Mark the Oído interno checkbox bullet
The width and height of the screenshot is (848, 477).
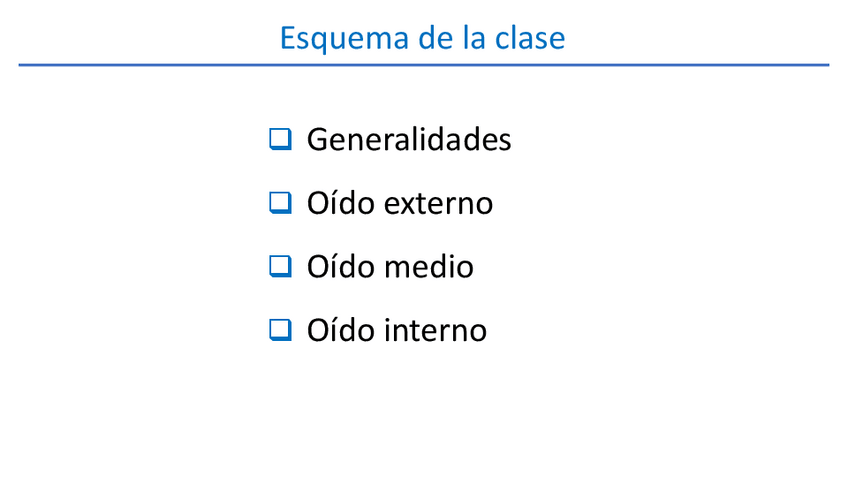(x=280, y=329)
